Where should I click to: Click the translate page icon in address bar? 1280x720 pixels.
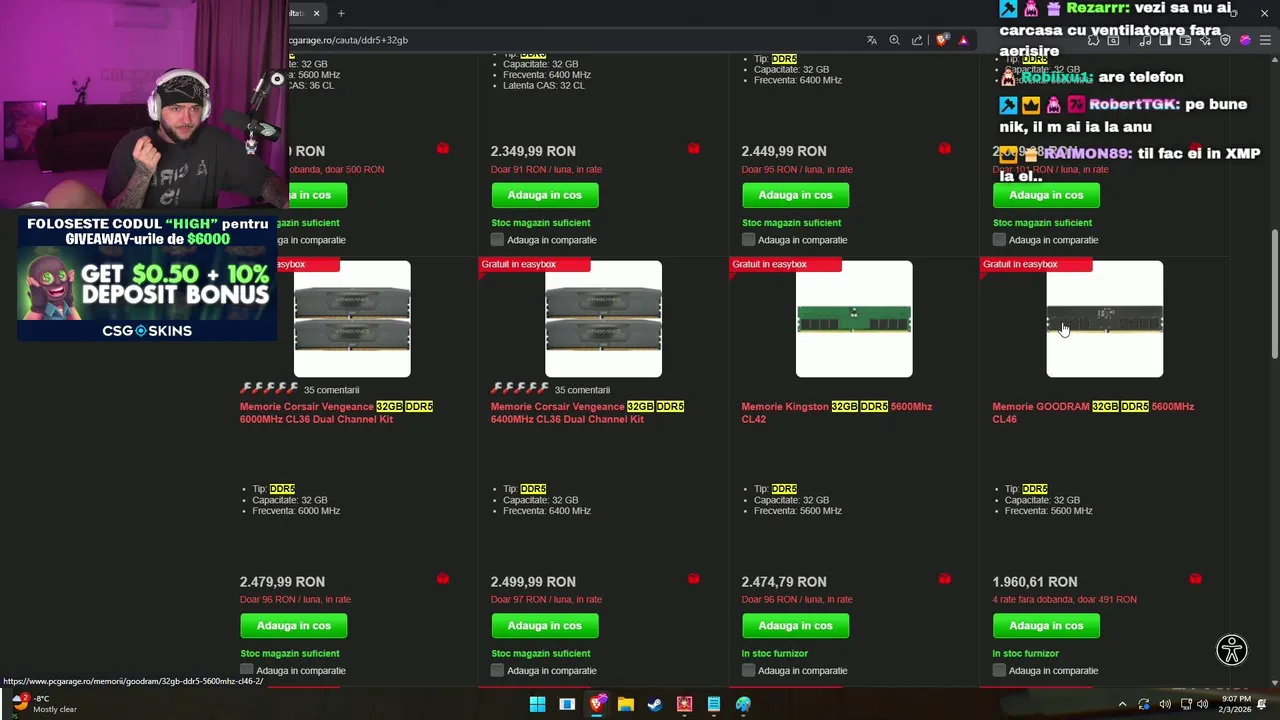(872, 40)
